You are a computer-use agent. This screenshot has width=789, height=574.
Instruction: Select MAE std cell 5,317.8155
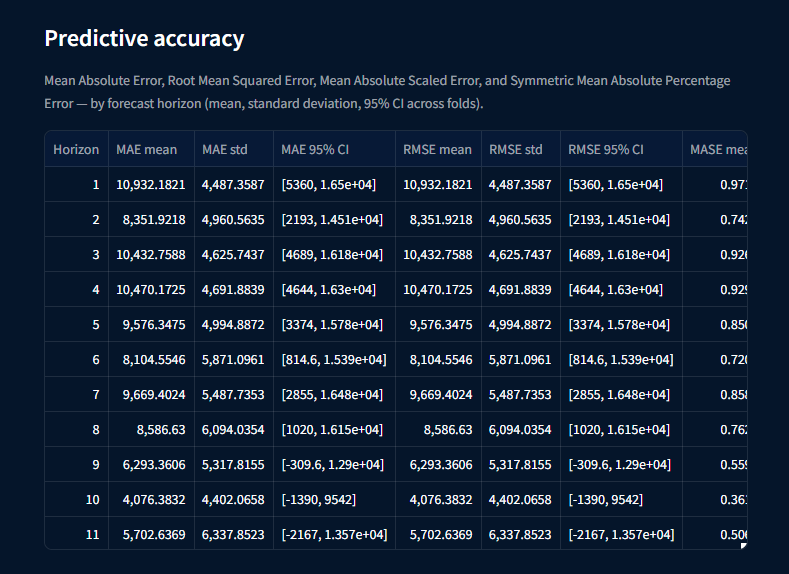click(234, 464)
